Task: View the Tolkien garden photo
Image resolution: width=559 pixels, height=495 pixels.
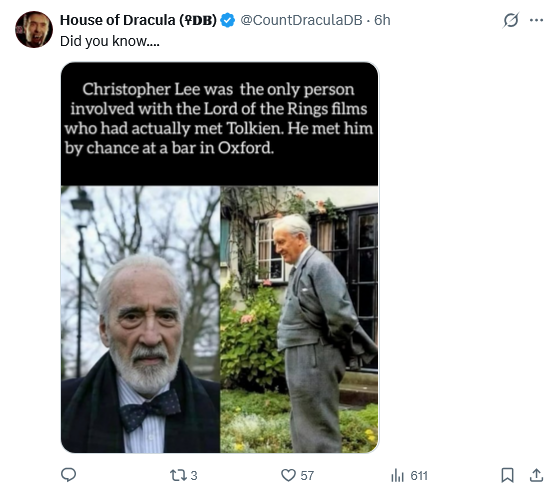Action: click(x=299, y=319)
